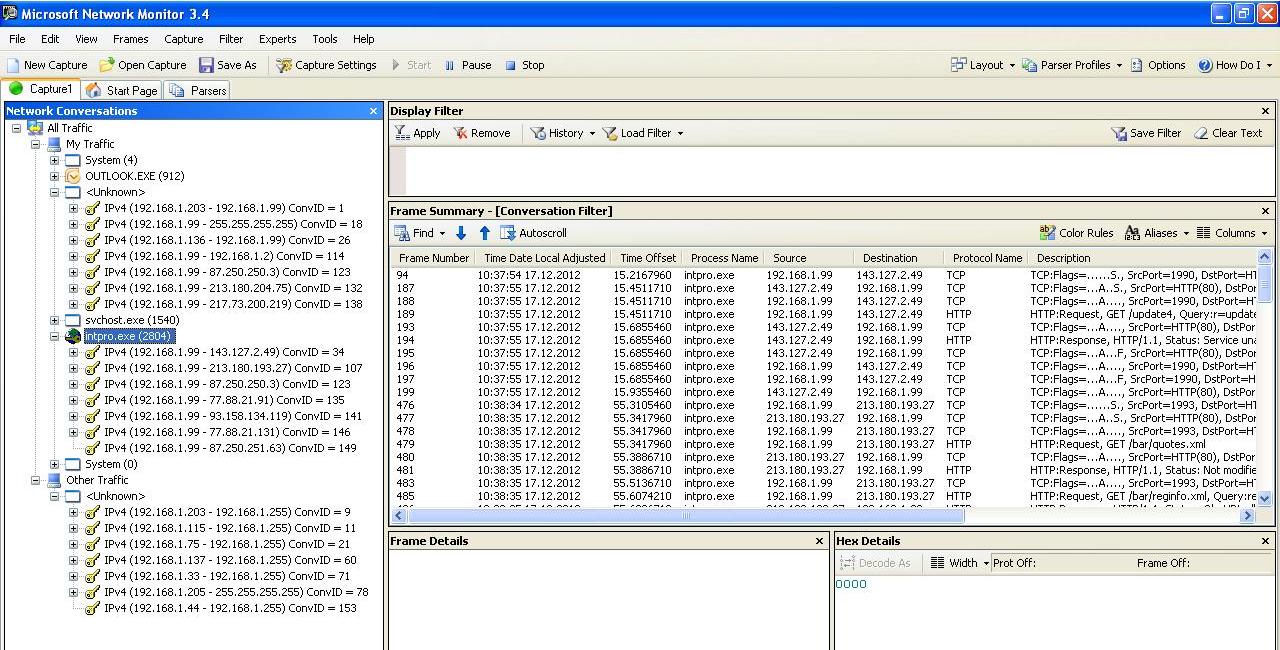Viewport: 1280px width, 650px height.
Task: Collapse the Other Traffic node
Action: tap(35, 480)
